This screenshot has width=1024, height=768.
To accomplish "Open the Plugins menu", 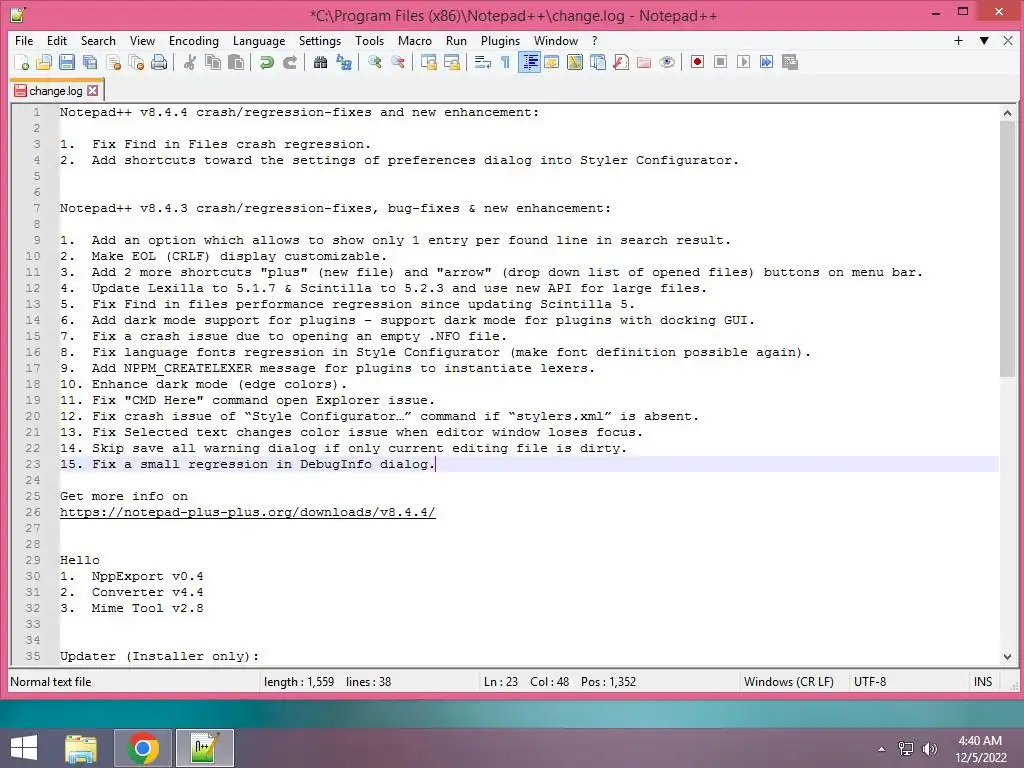I will [x=500, y=40].
